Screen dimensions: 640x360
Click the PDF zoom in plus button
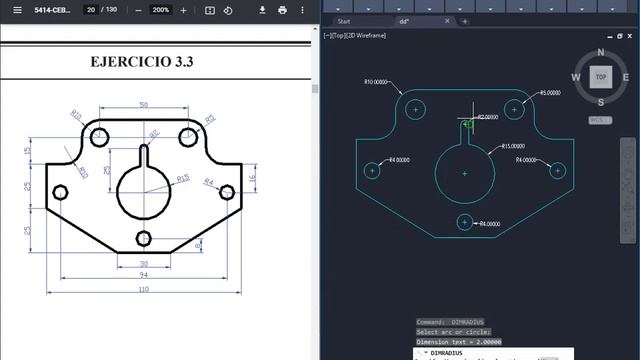point(183,10)
